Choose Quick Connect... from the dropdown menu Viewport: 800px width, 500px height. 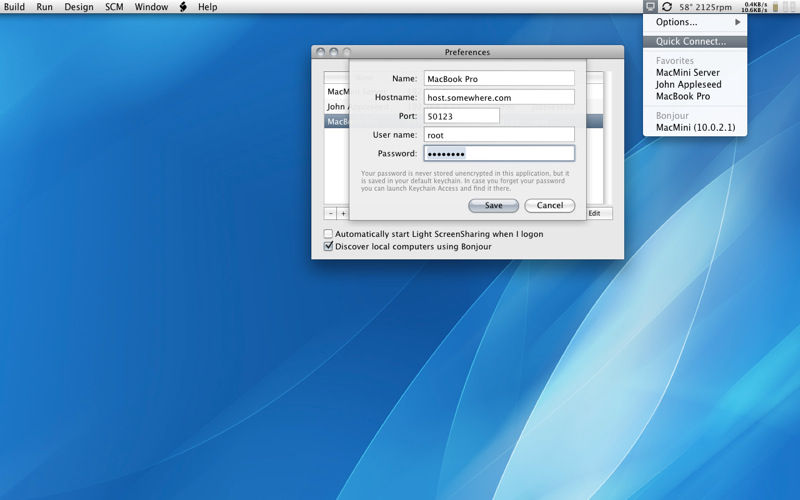[x=695, y=41]
